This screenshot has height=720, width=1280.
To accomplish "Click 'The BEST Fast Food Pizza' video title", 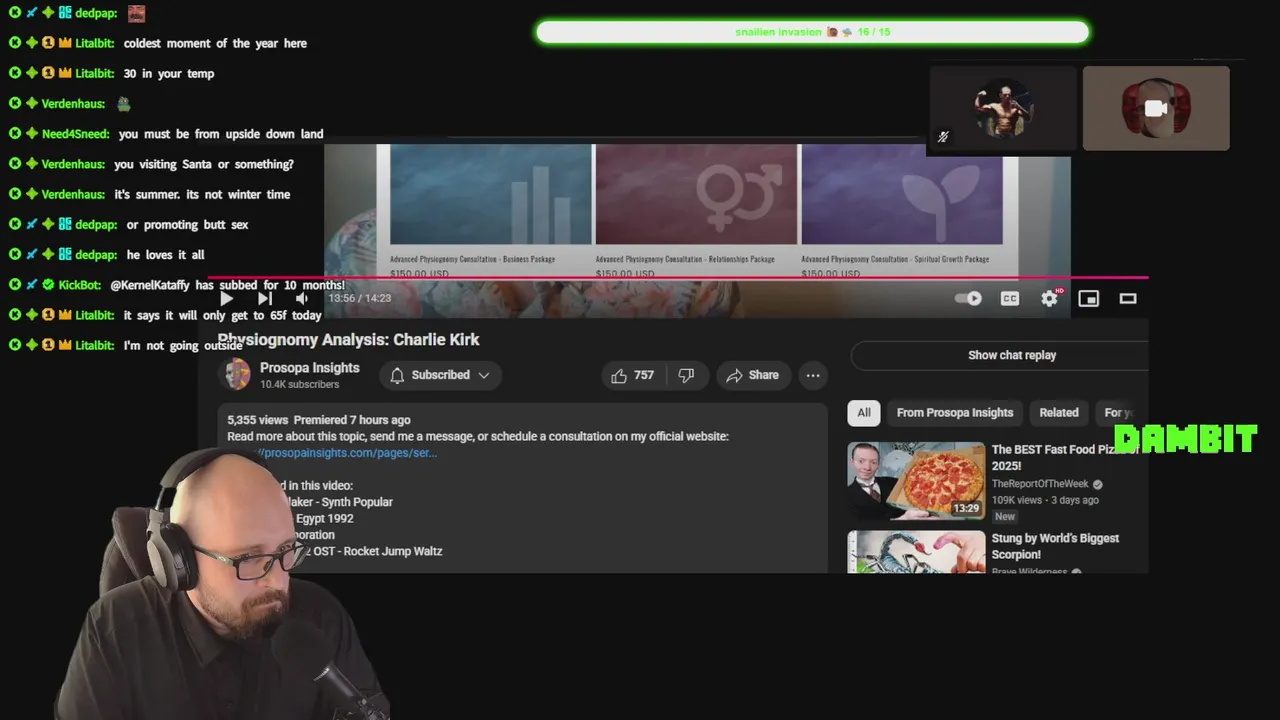I will (x=1065, y=457).
